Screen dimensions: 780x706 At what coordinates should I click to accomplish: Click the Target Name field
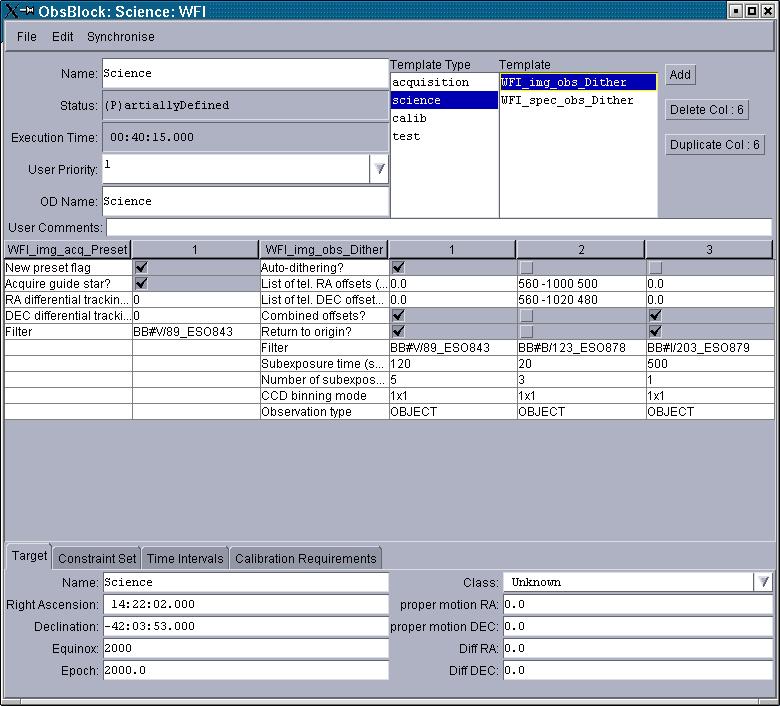[x=246, y=582]
